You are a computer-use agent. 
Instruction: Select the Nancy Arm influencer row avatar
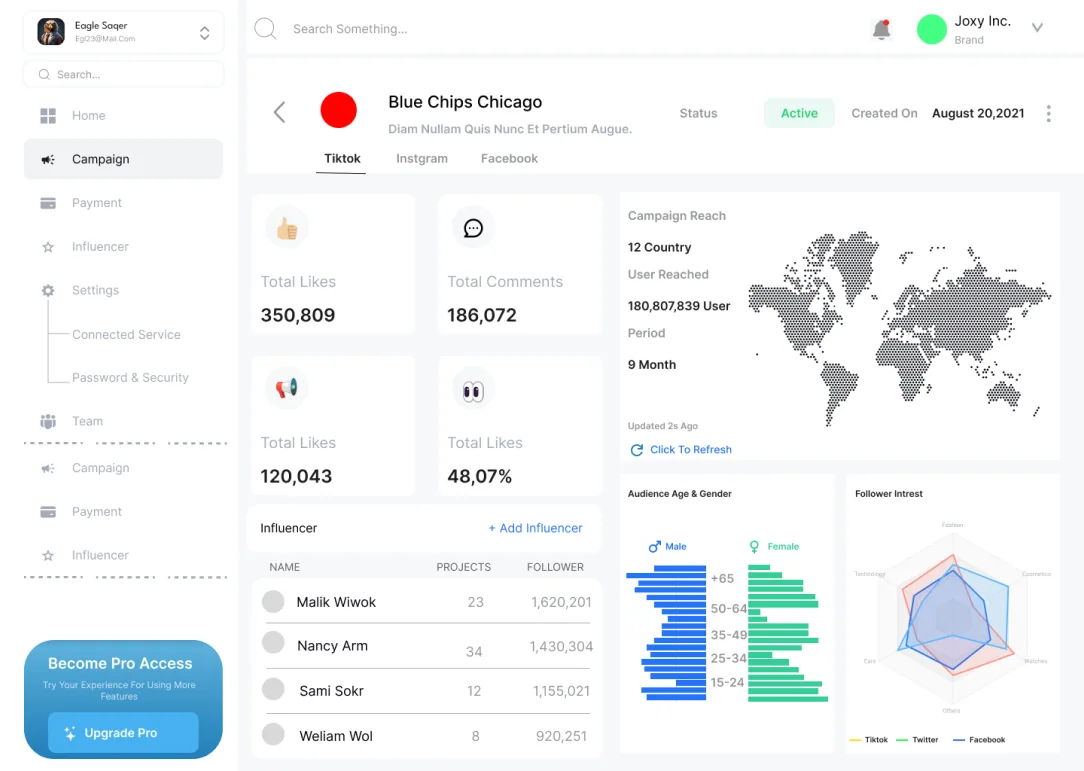(273, 642)
